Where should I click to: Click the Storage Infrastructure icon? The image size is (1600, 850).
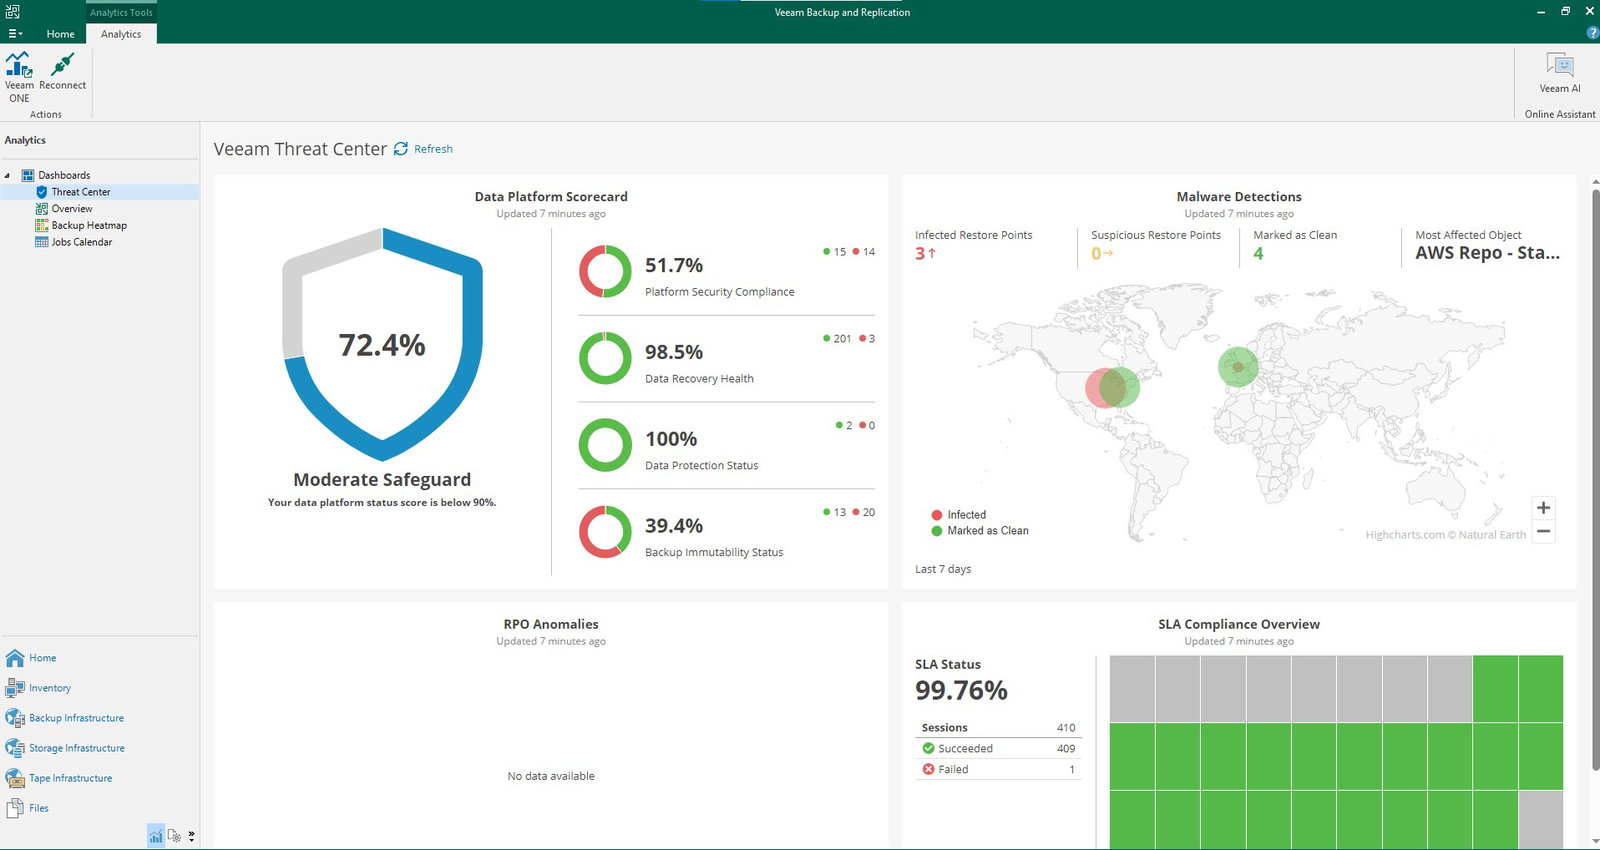[15, 748]
